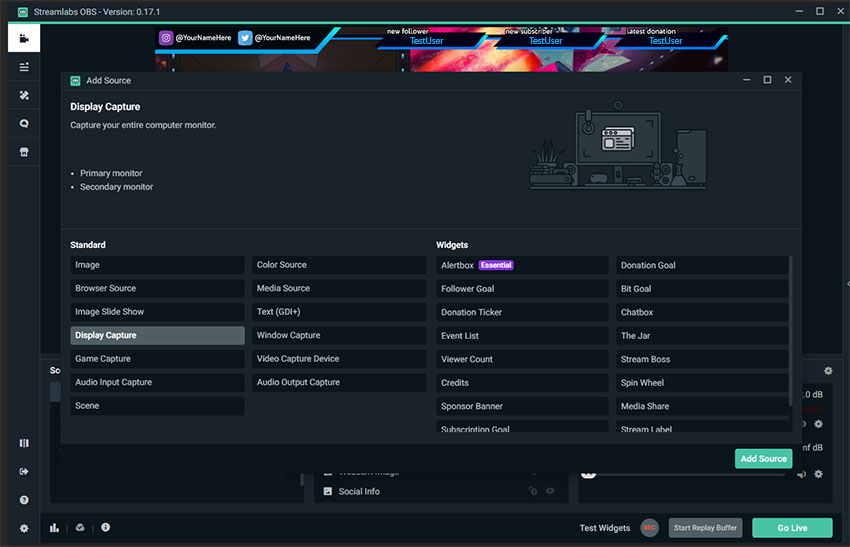The height and width of the screenshot is (547, 850).
Task: Open the Chatbot icon in sidebar
Action: [24, 124]
